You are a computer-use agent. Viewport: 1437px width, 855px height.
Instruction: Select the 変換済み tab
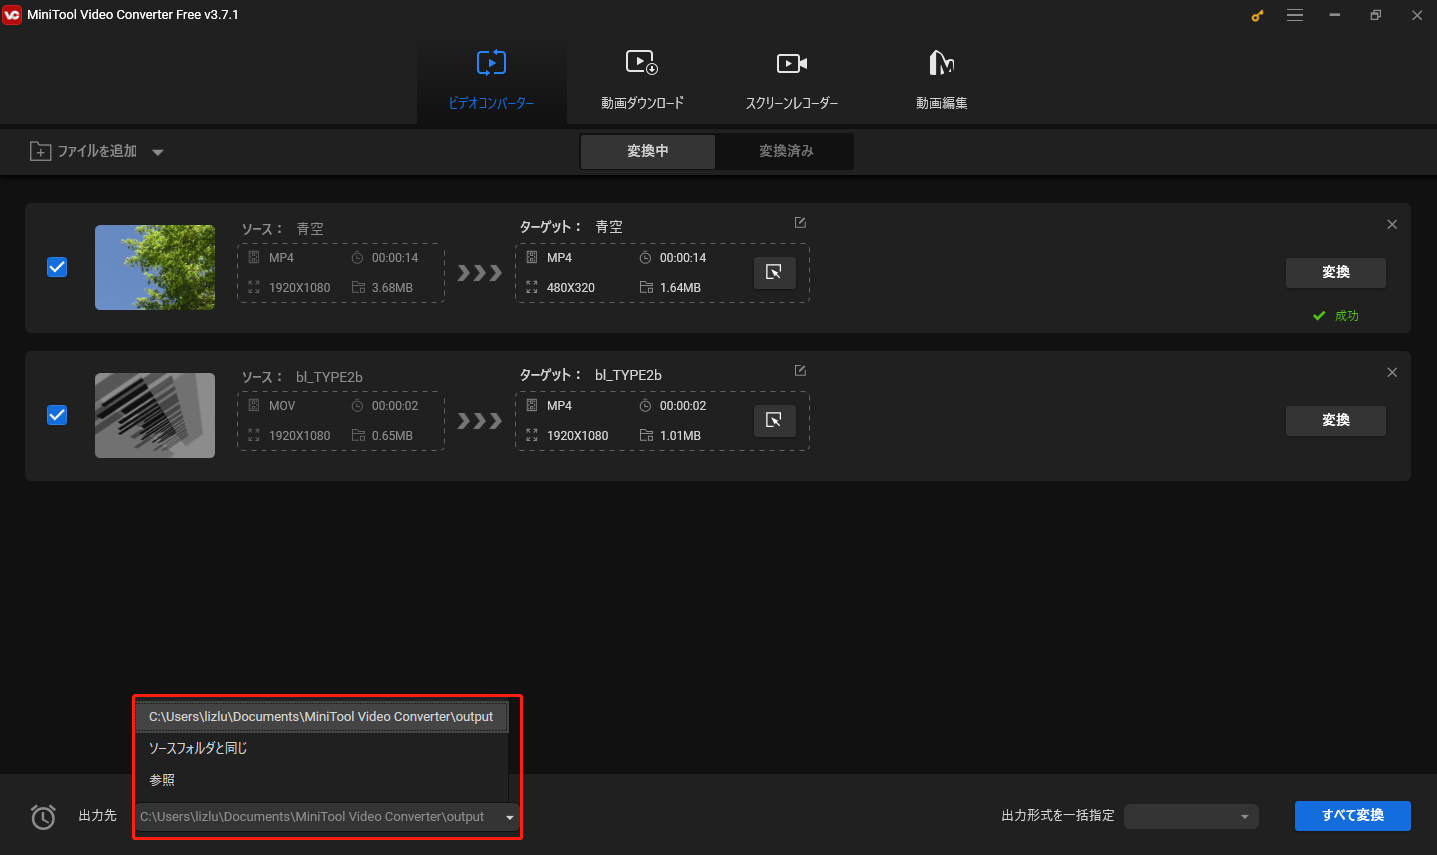tap(786, 151)
